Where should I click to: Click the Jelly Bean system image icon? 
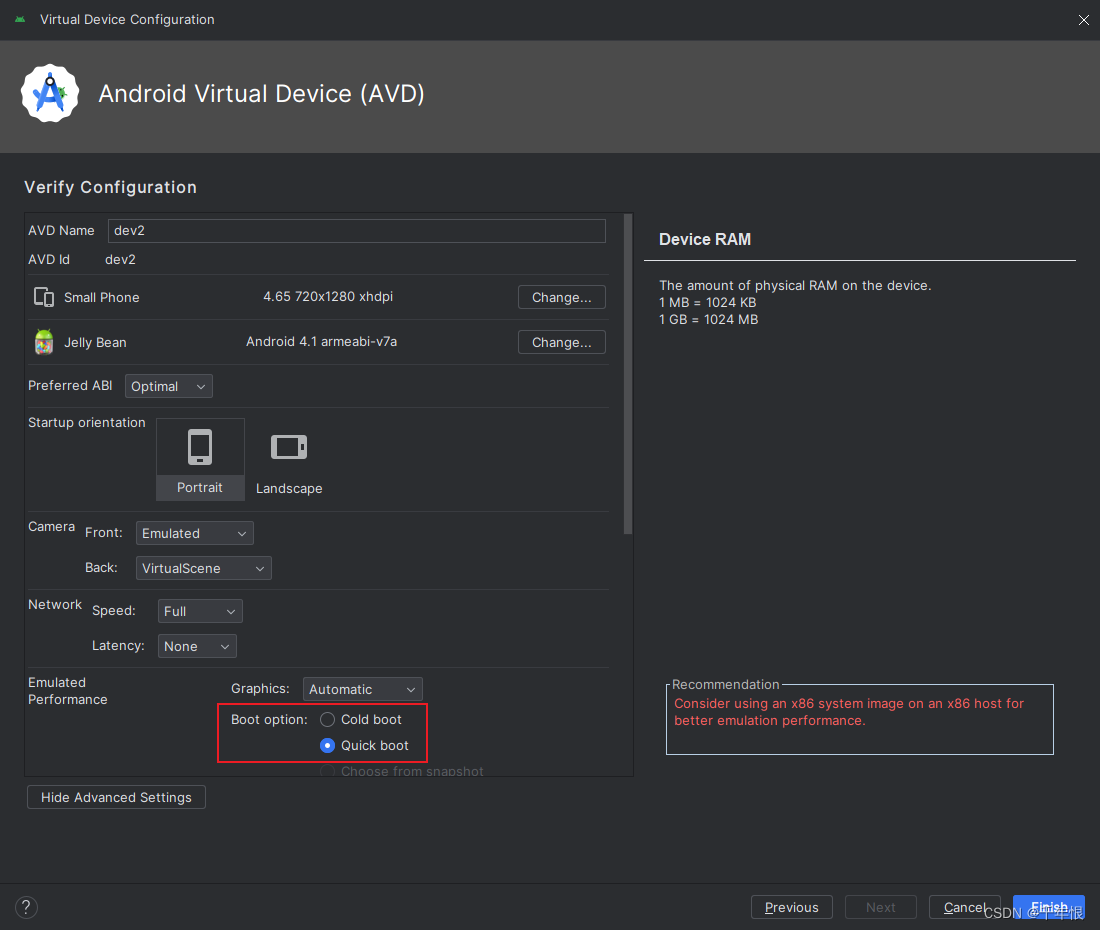pos(44,342)
